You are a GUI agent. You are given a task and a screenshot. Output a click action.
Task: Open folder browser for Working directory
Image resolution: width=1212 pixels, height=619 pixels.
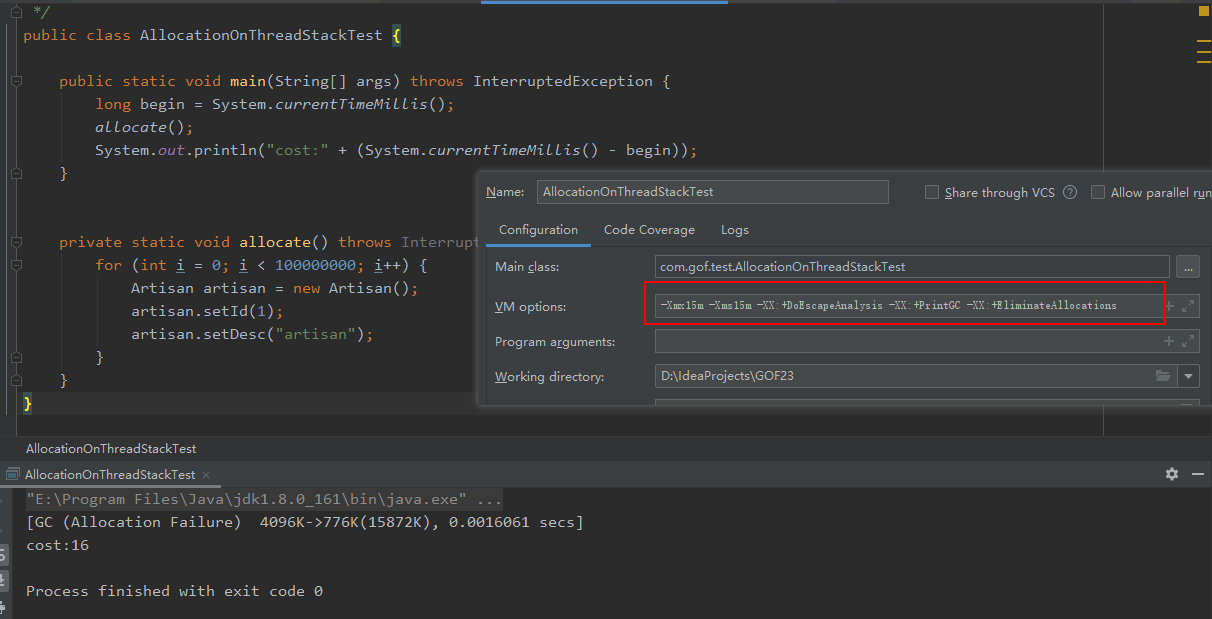click(x=1163, y=376)
